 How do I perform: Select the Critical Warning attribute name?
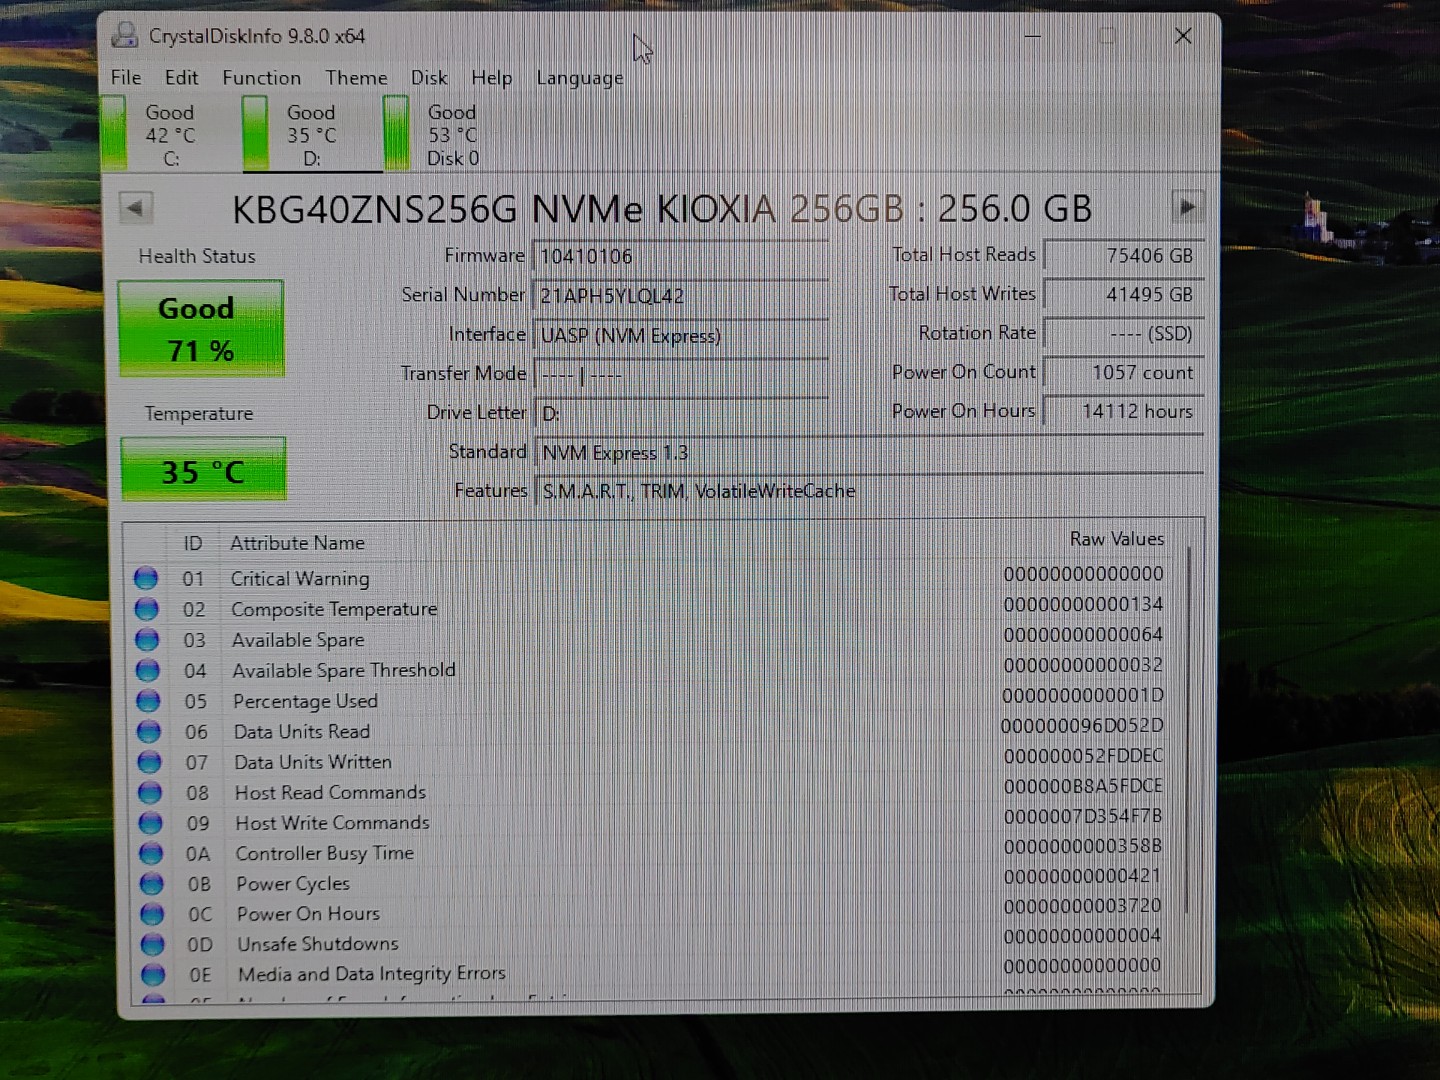tap(300, 578)
